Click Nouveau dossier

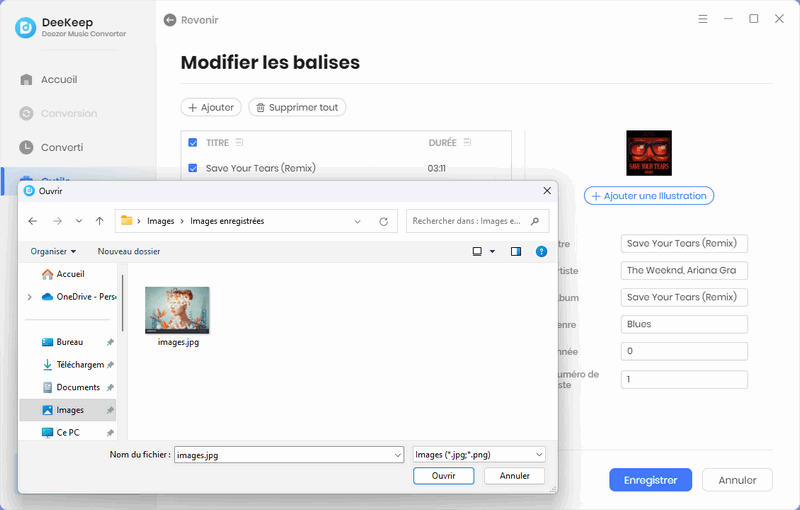click(x=129, y=251)
